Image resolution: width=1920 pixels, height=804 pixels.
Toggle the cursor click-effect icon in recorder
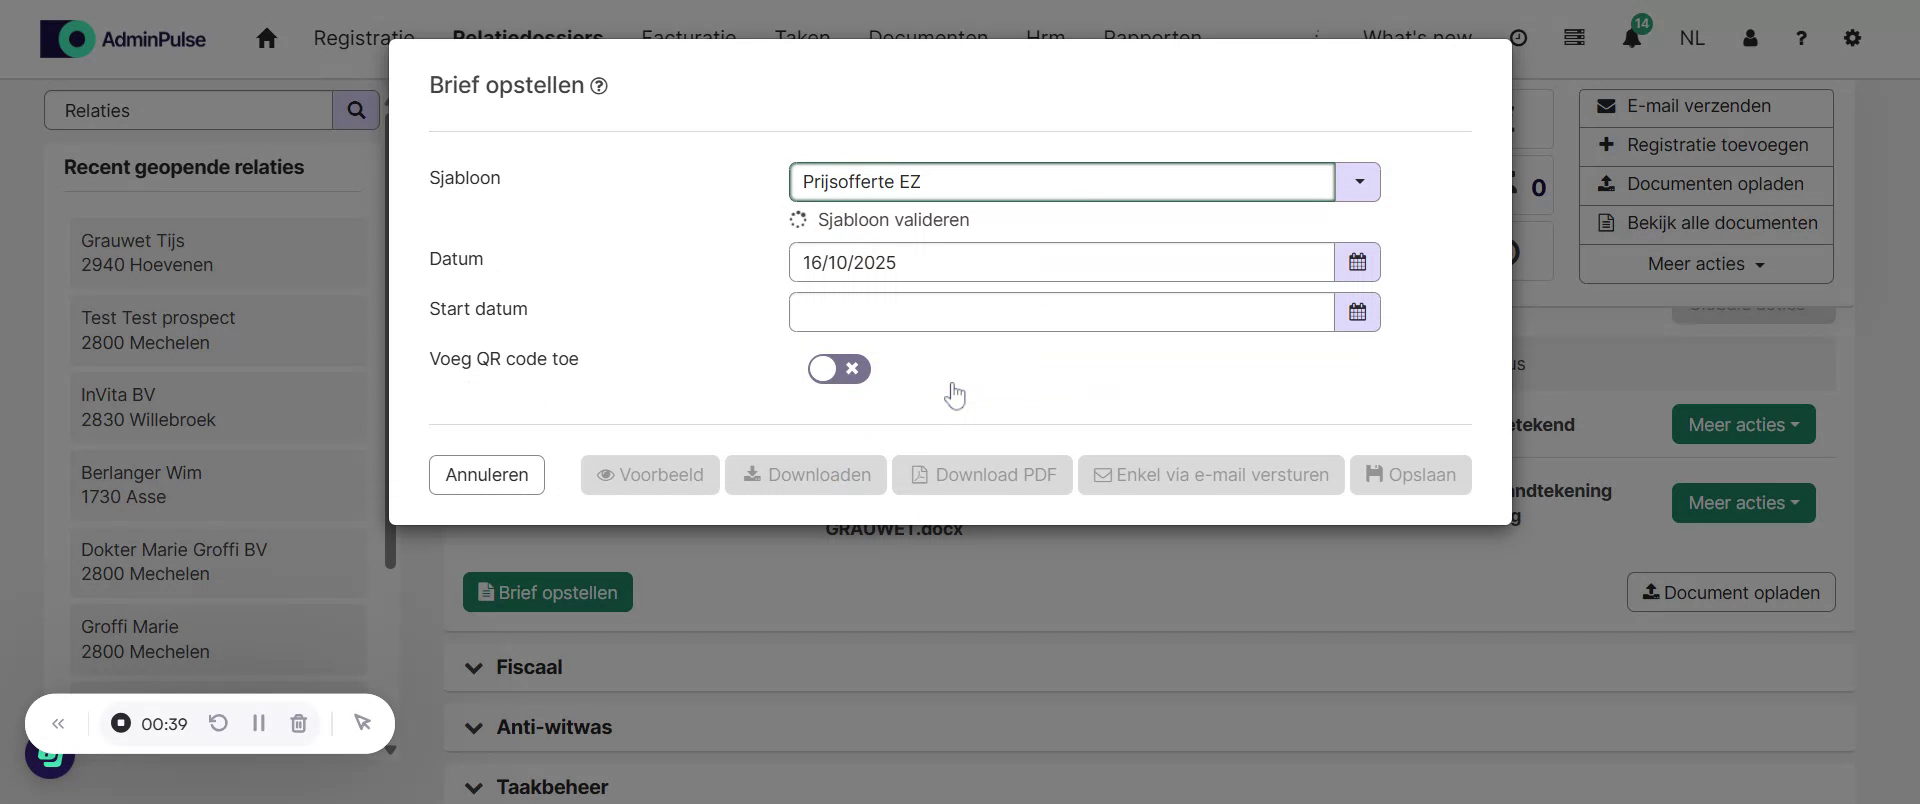pos(362,723)
